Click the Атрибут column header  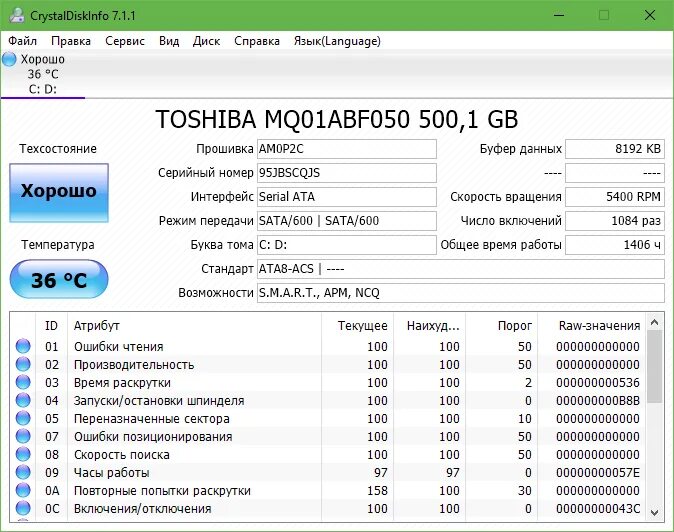pyautogui.click(x=194, y=326)
